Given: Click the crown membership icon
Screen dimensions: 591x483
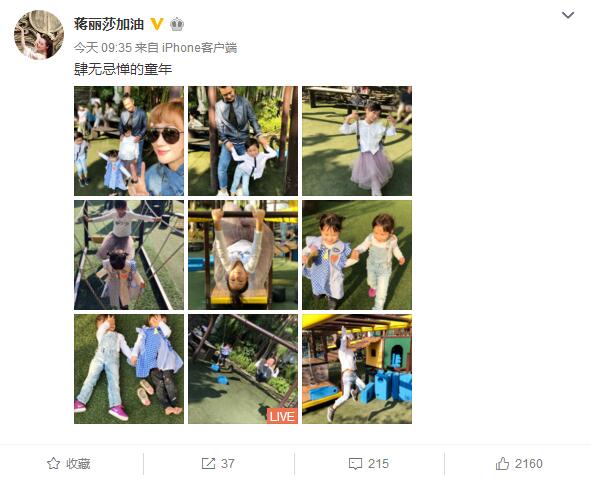Looking at the screenshot, I should tap(177, 24).
